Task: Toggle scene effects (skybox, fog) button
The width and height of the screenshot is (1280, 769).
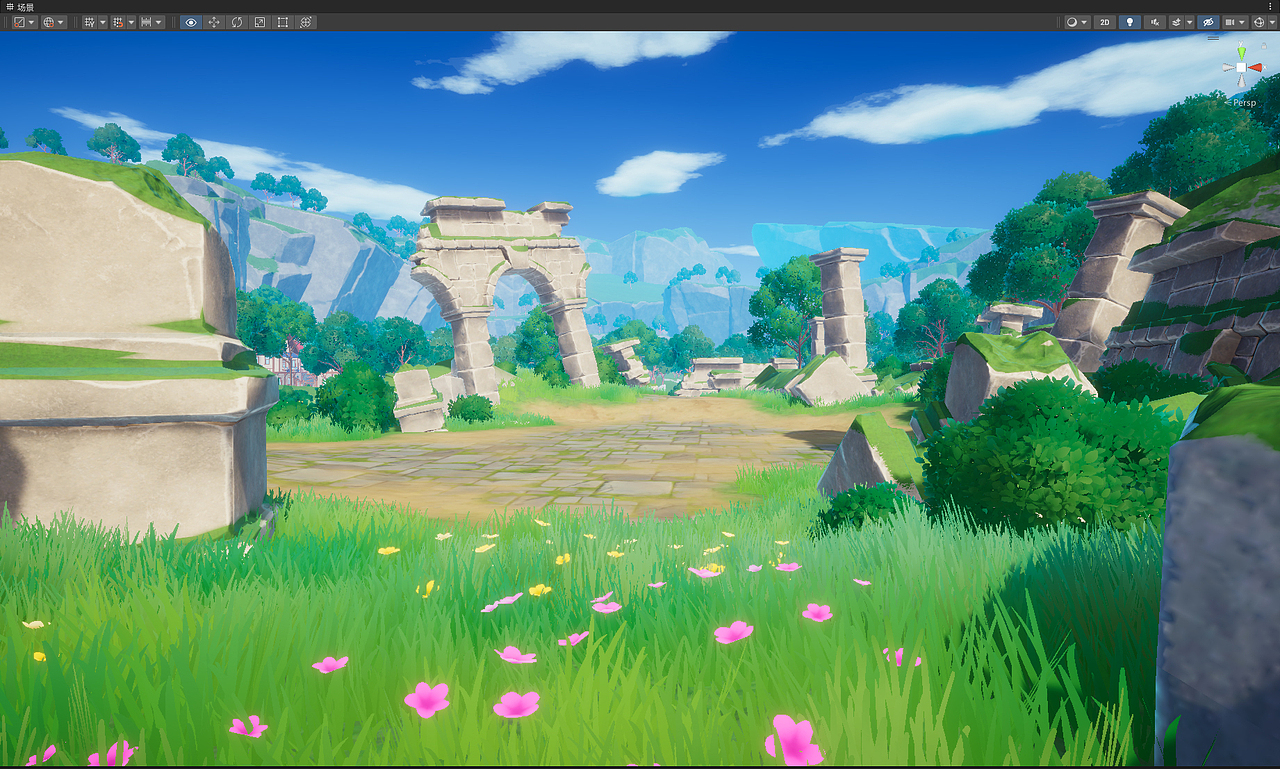Action: coord(1176,22)
